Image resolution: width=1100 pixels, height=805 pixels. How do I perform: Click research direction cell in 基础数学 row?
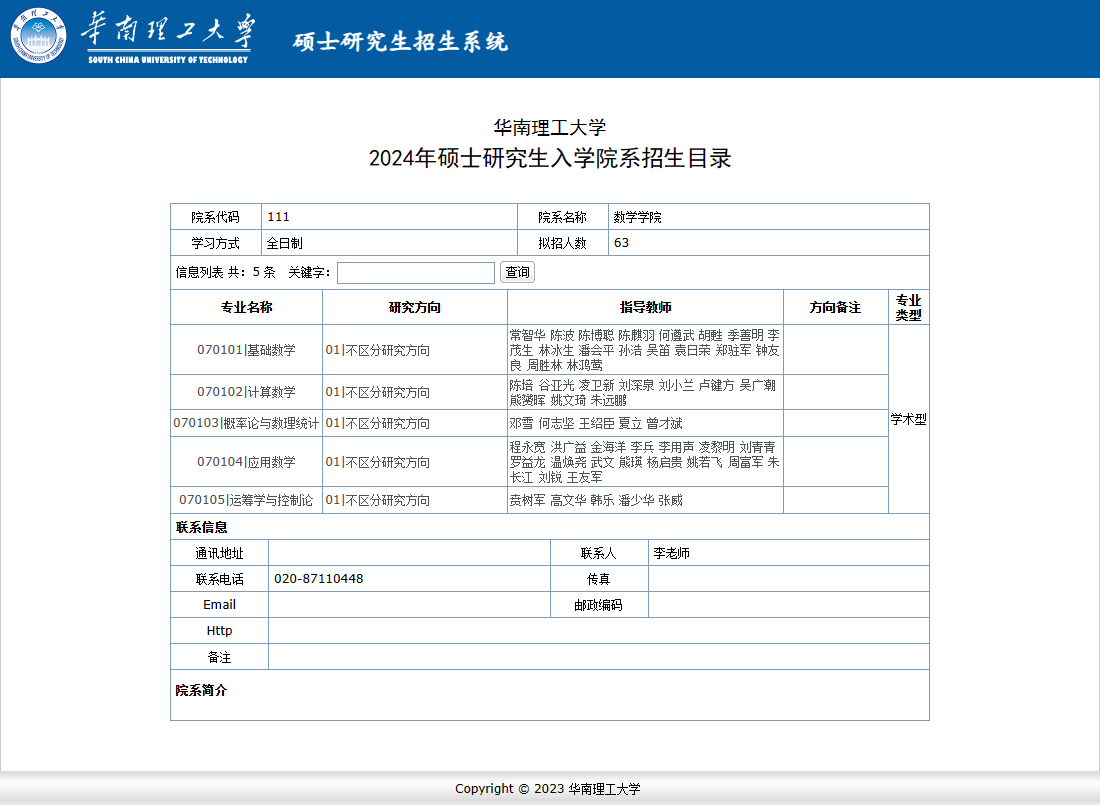(x=415, y=350)
